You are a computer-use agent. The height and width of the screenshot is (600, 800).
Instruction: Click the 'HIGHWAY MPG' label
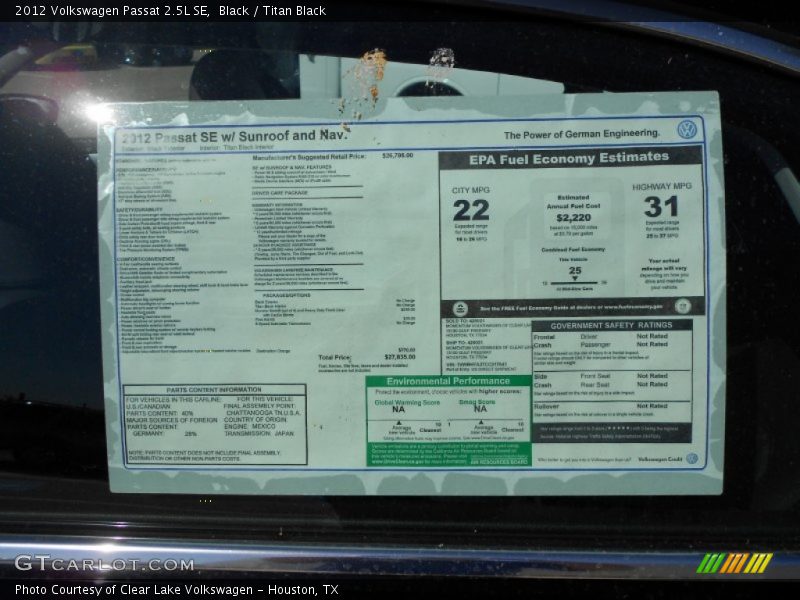[x=662, y=187]
